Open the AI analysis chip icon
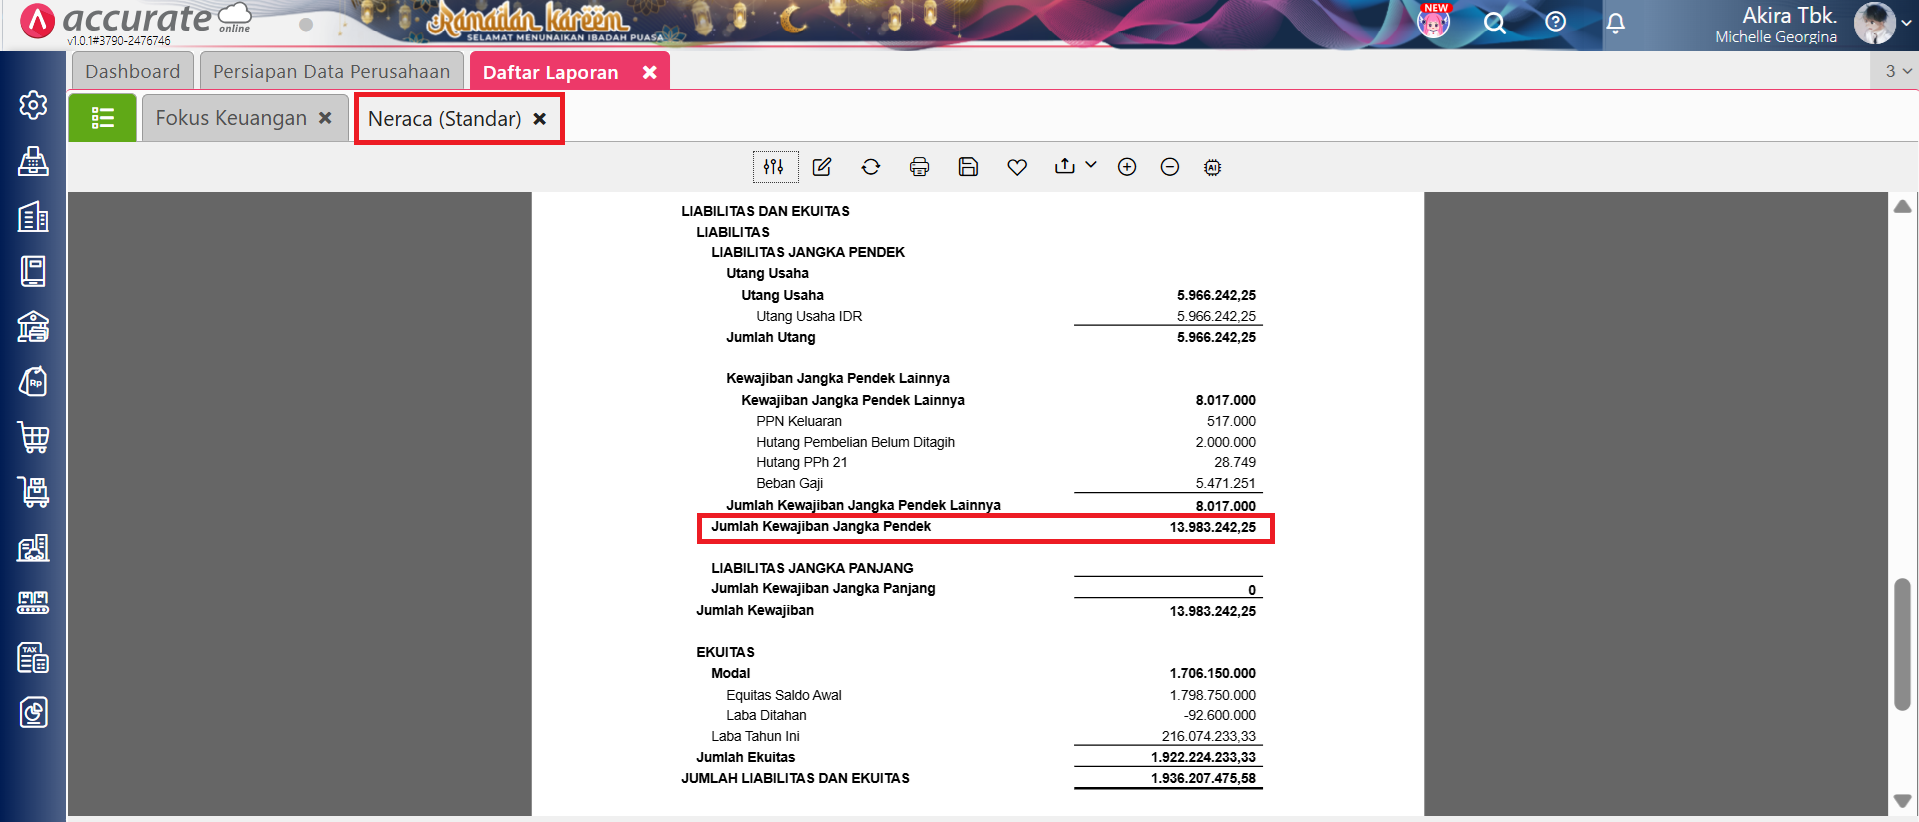The width and height of the screenshot is (1919, 822). [x=1213, y=167]
